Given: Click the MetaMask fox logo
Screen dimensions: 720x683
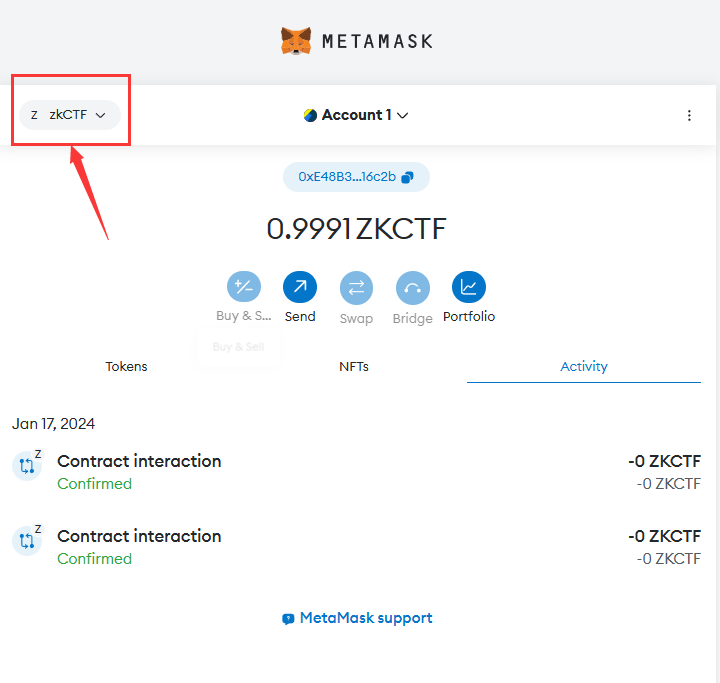Looking at the screenshot, I should (x=296, y=41).
